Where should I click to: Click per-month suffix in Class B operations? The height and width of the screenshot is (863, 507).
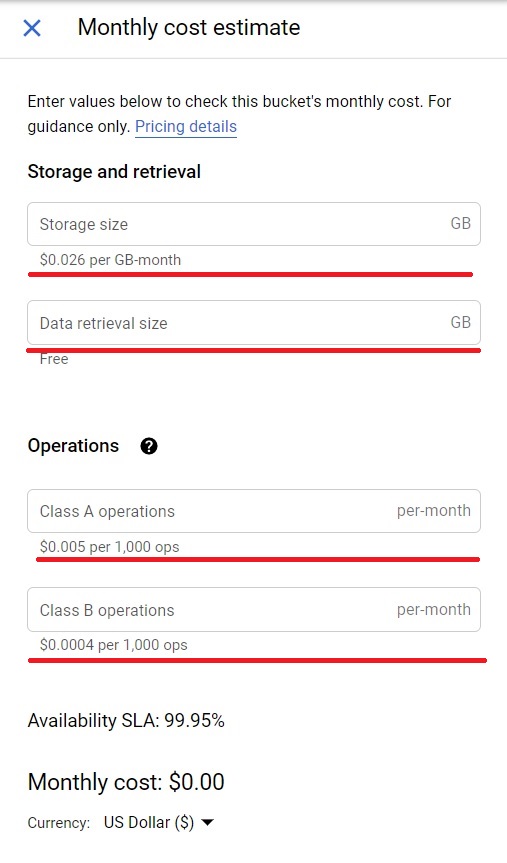tap(434, 609)
